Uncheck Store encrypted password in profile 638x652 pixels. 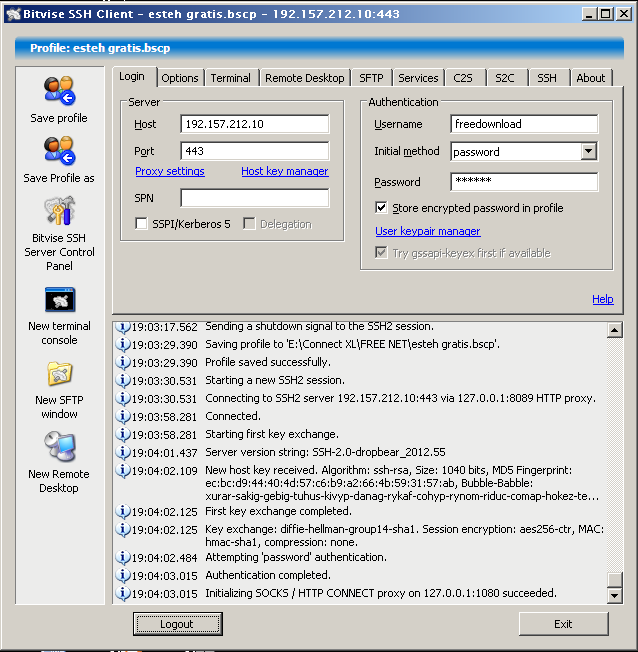pyautogui.click(x=381, y=207)
